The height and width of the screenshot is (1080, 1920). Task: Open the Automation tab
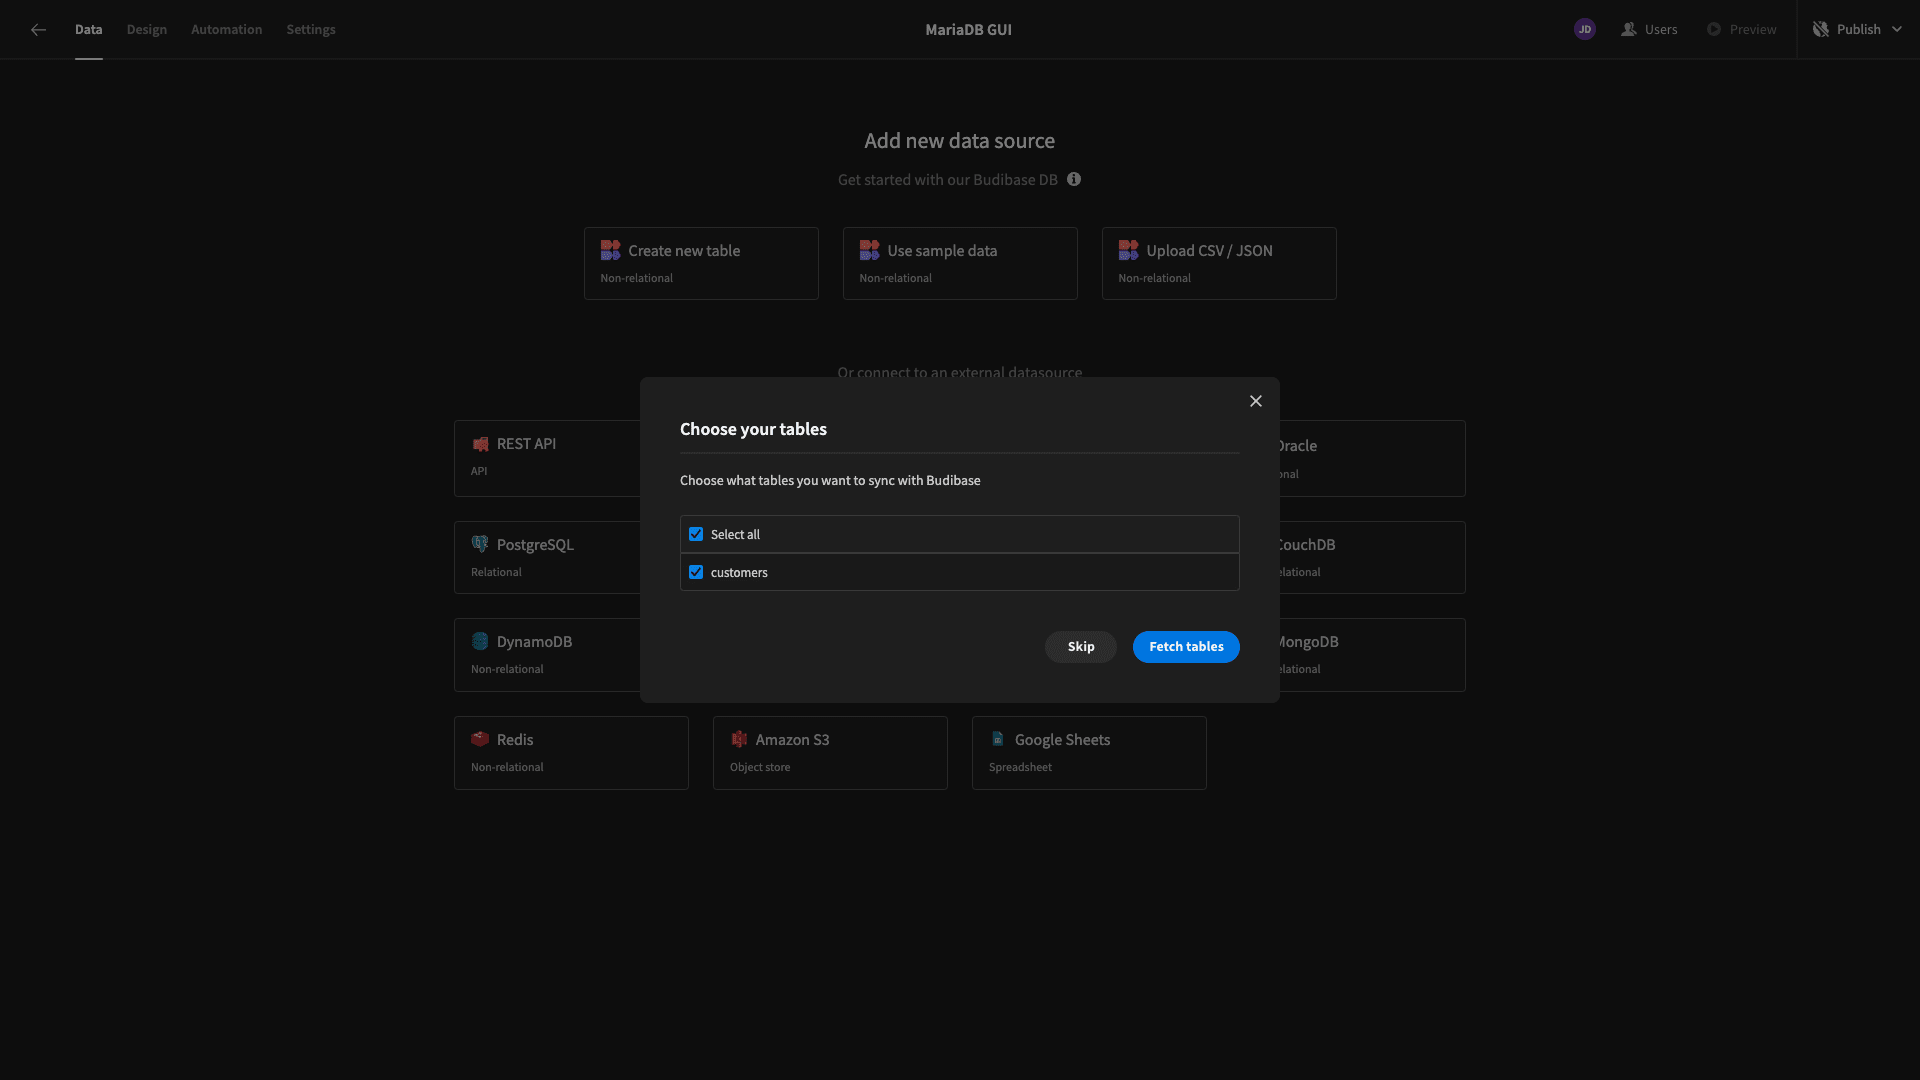227,30
